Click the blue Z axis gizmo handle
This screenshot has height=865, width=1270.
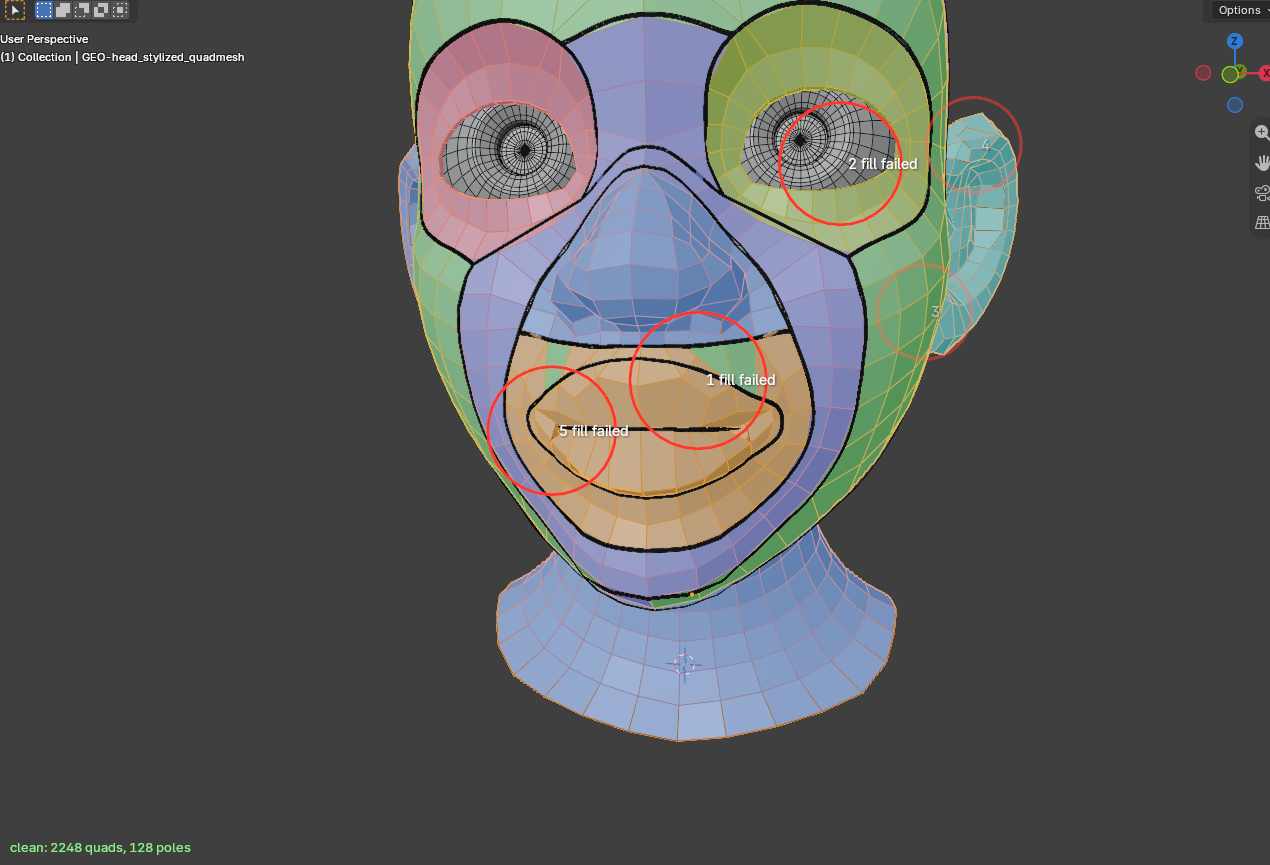(1235, 41)
